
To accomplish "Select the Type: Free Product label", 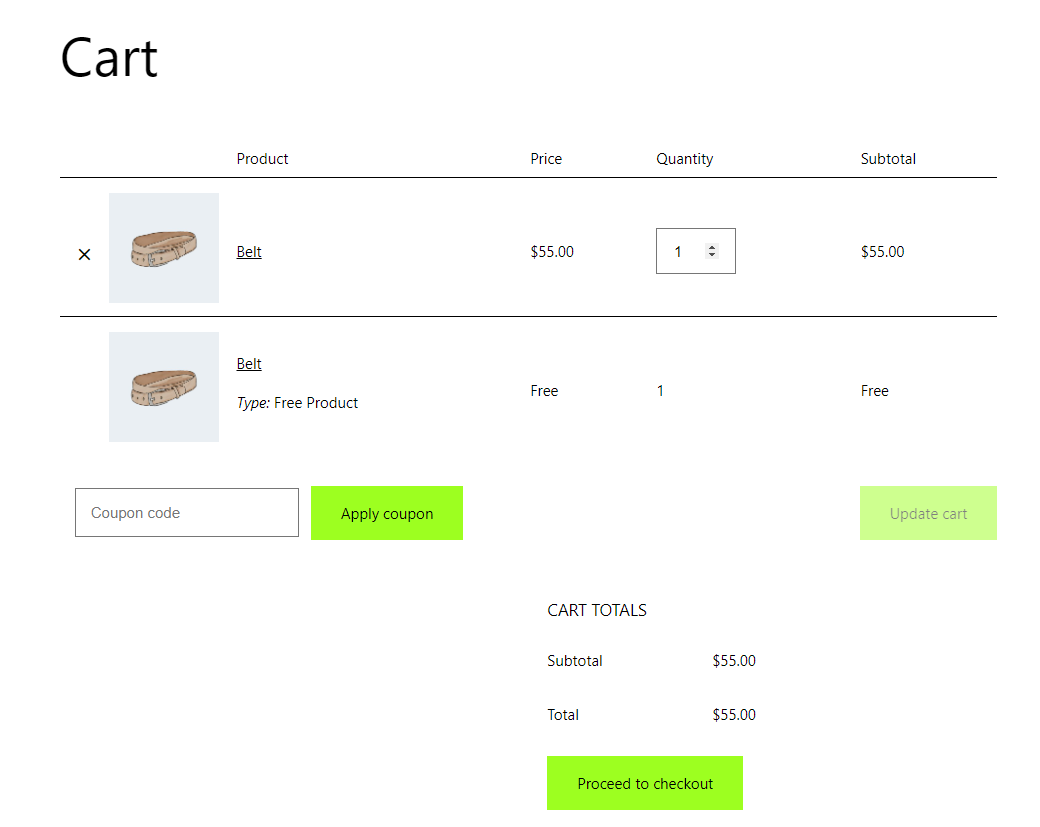I will 297,403.
